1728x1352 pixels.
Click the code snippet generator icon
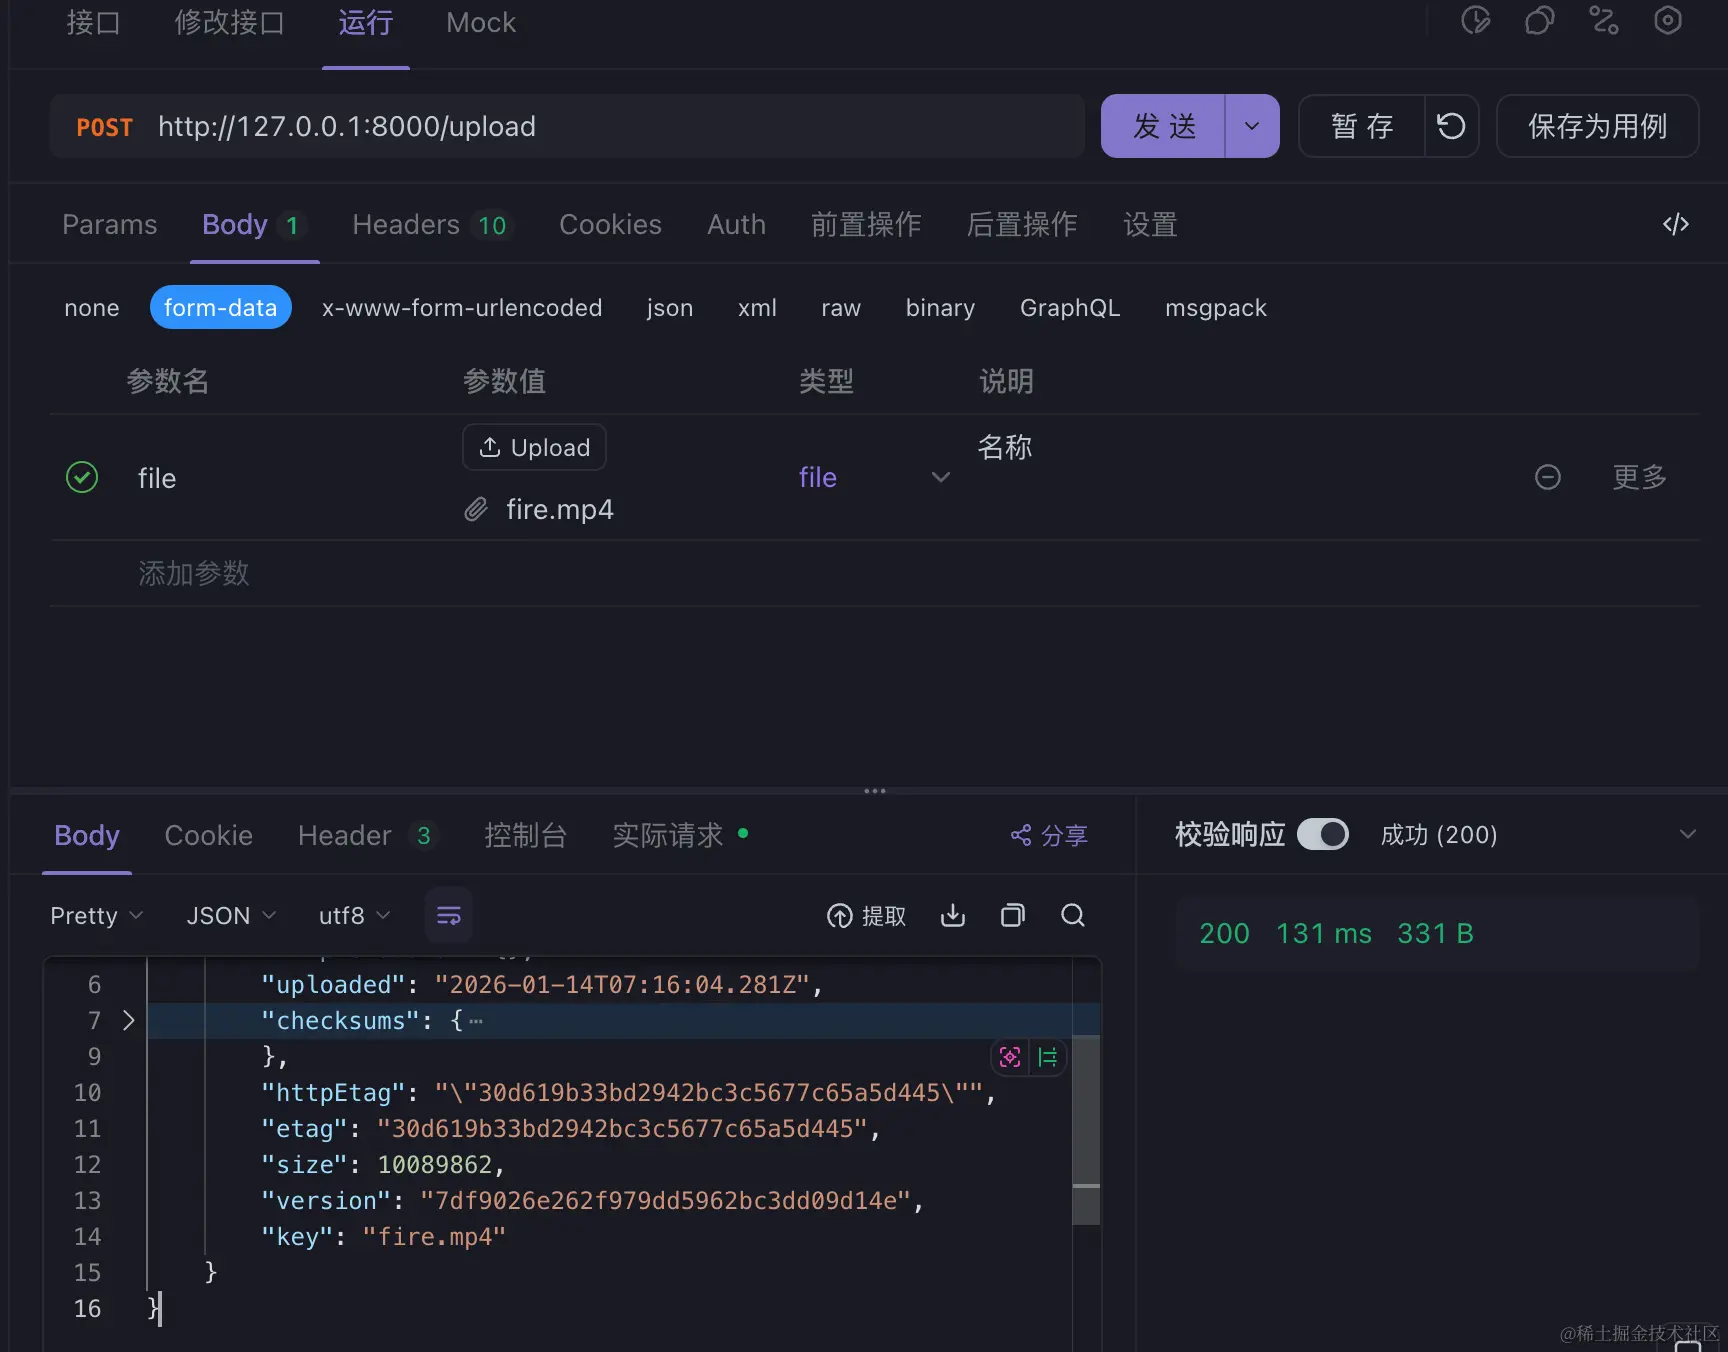click(1675, 225)
